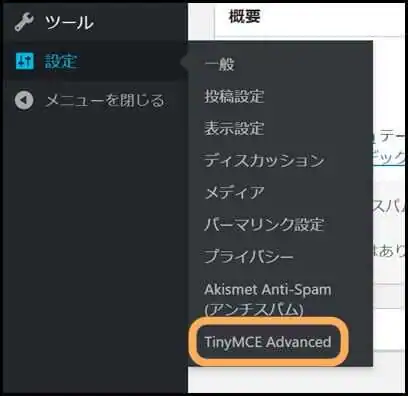
Task: Open パーマリンク設定 submenu entry
Action: point(264,224)
